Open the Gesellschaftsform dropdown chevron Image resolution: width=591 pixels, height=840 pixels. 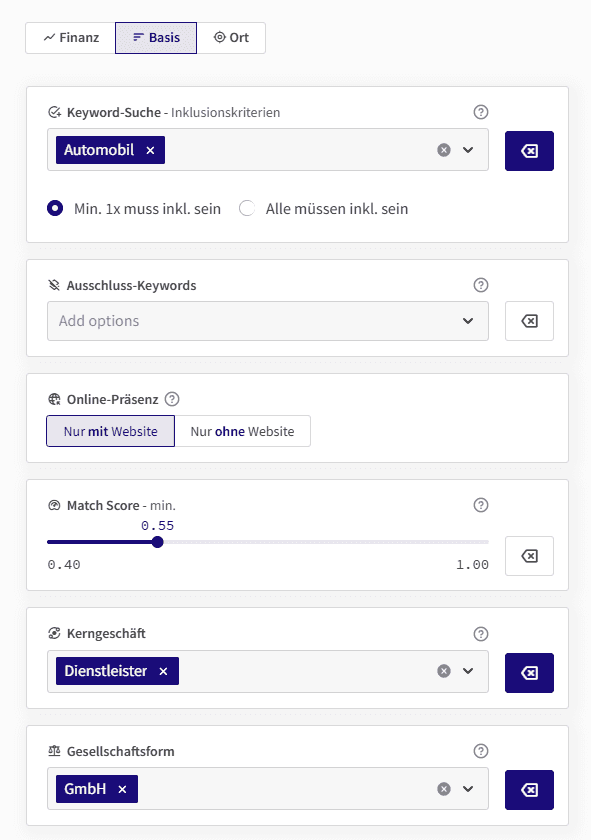tap(468, 789)
